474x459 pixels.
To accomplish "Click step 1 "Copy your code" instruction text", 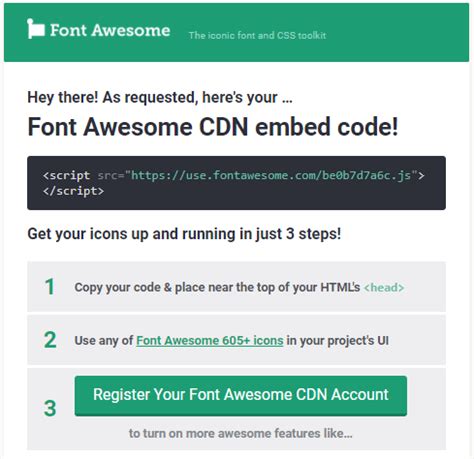I will [217, 287].
